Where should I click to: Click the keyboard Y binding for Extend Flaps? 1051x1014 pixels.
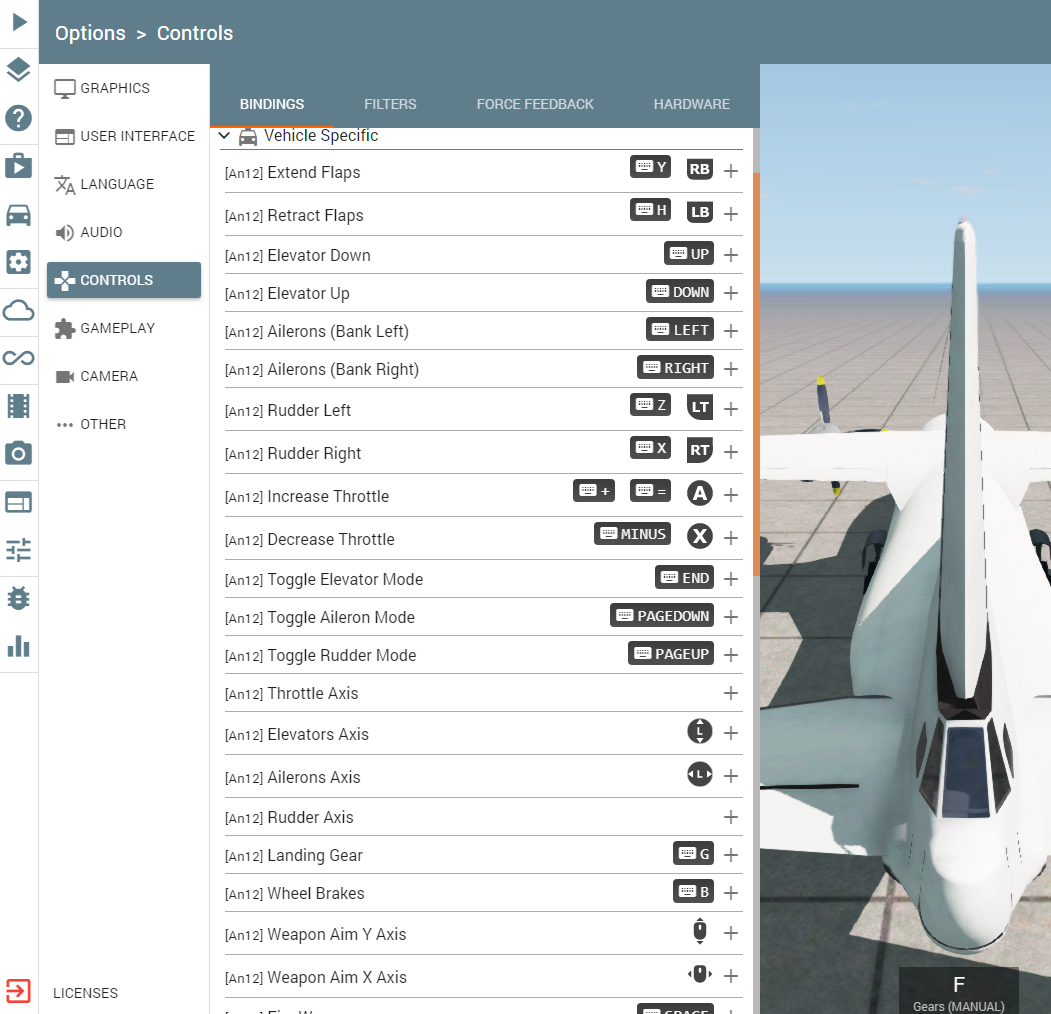click(650, 167)
